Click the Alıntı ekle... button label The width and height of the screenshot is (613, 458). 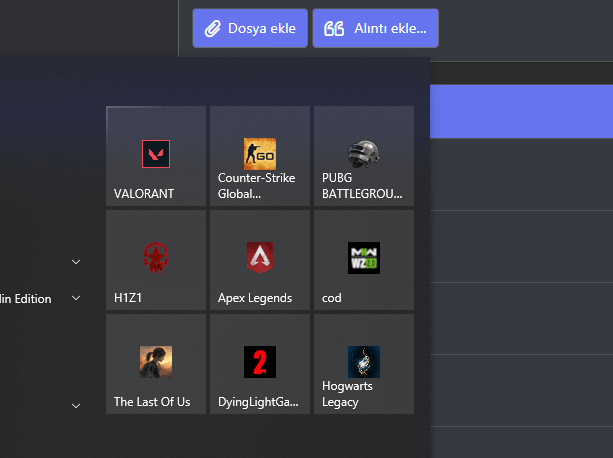click(390, 29)
